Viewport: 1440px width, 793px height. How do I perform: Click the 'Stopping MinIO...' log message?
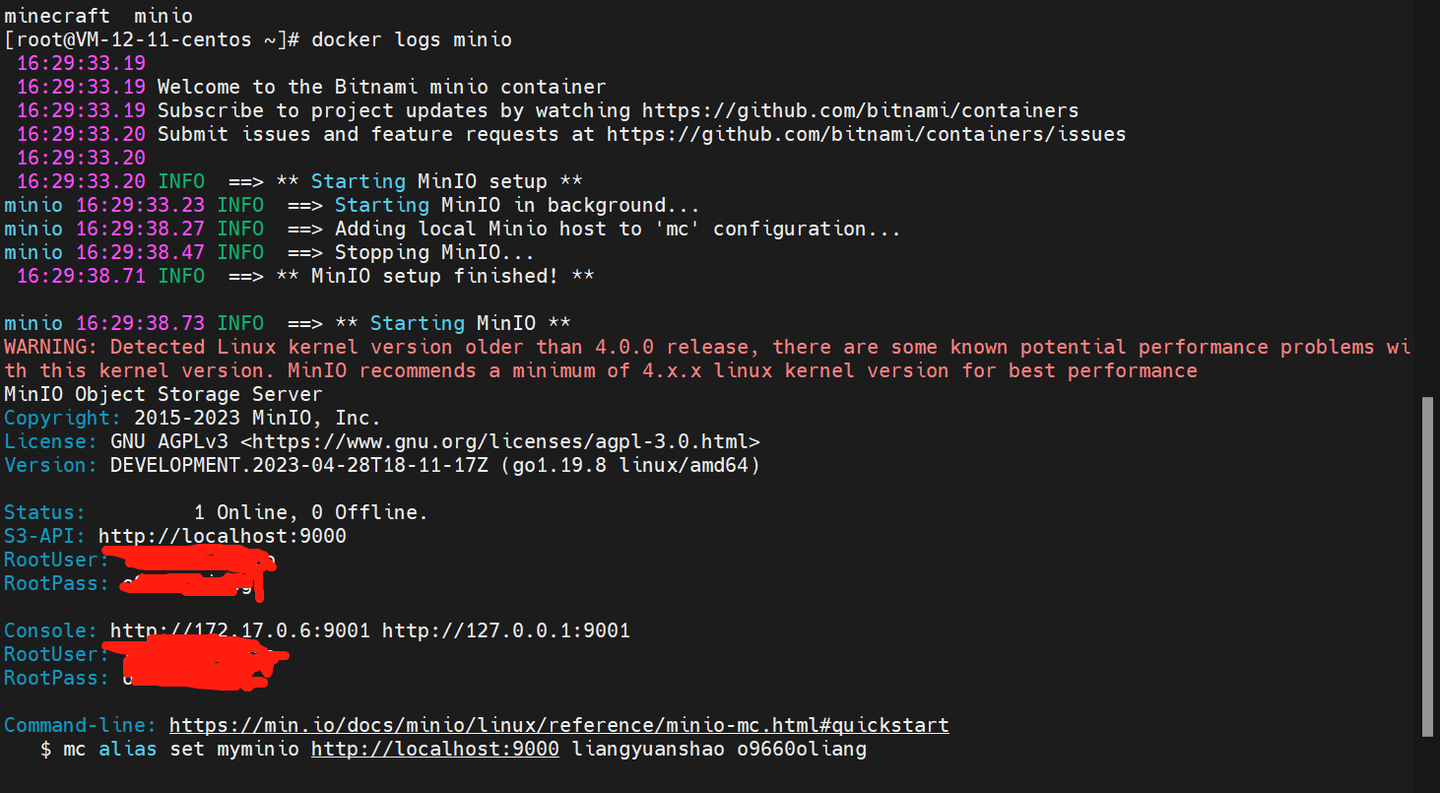(435, 252)
